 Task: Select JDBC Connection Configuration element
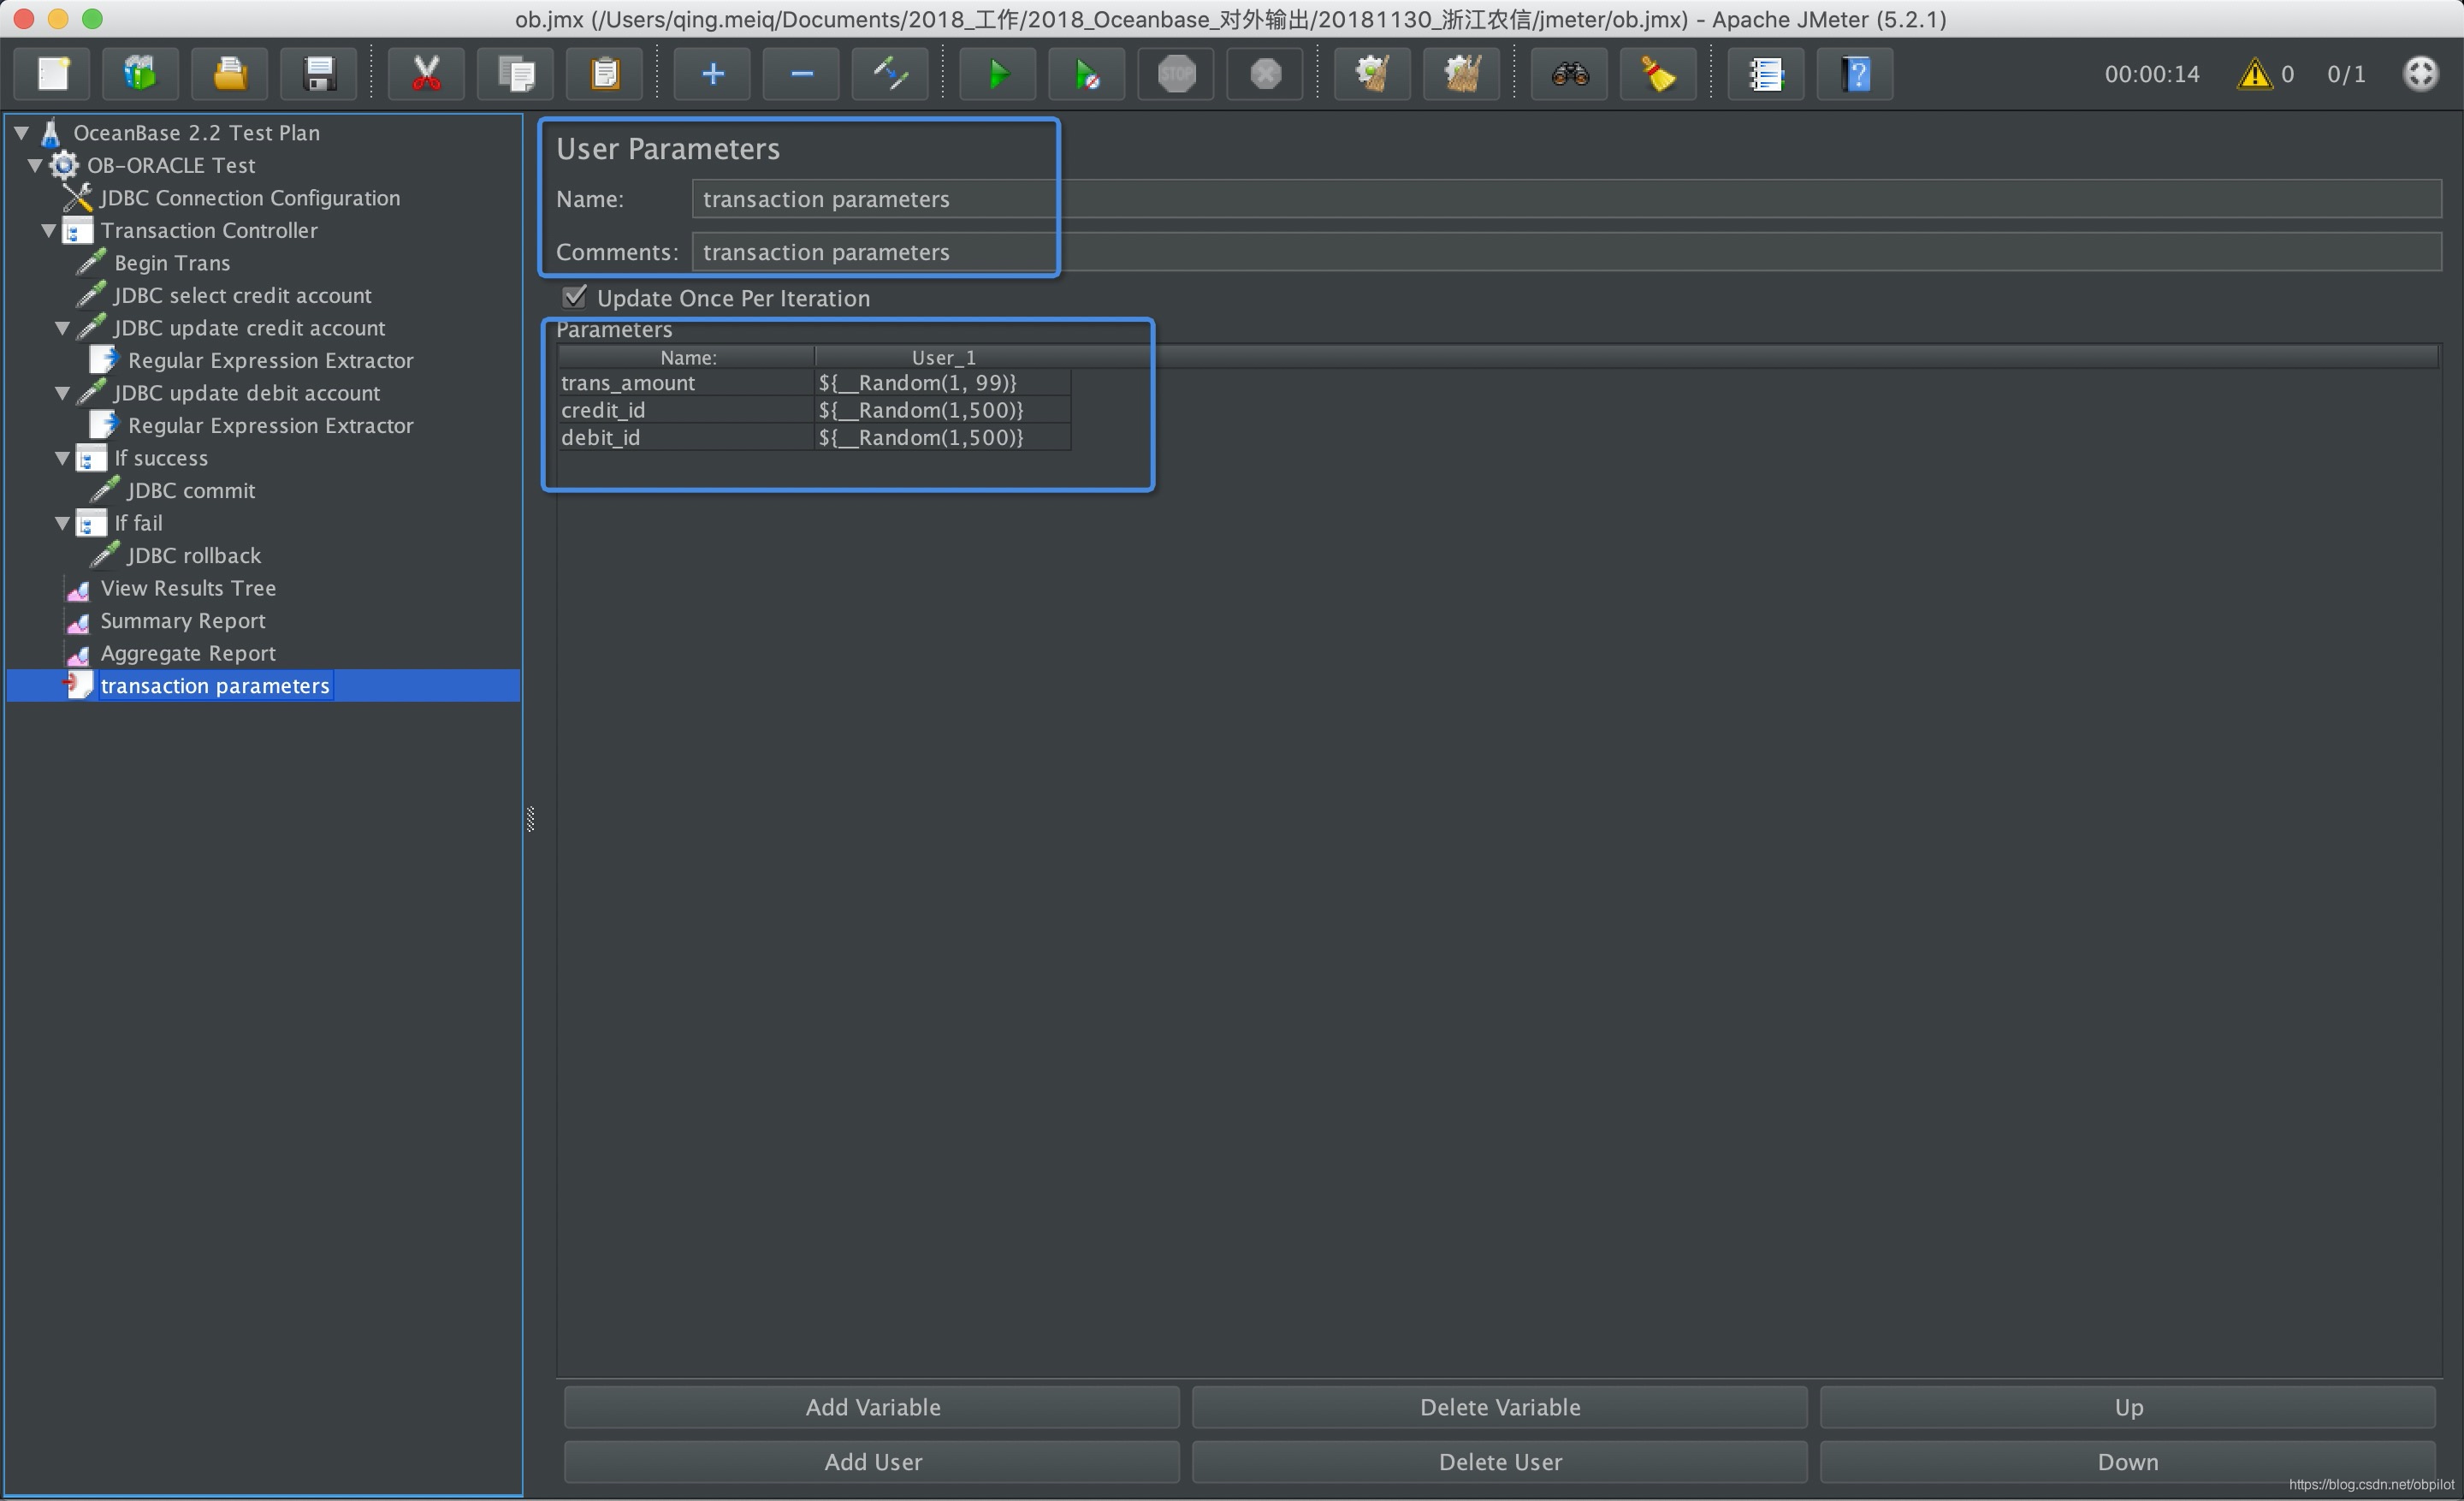tap(250, 198)
